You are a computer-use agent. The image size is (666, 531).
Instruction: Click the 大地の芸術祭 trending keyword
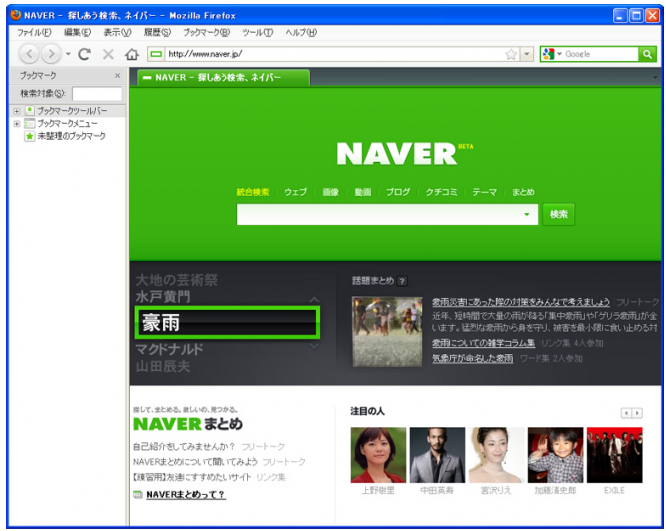coord(177,280)
